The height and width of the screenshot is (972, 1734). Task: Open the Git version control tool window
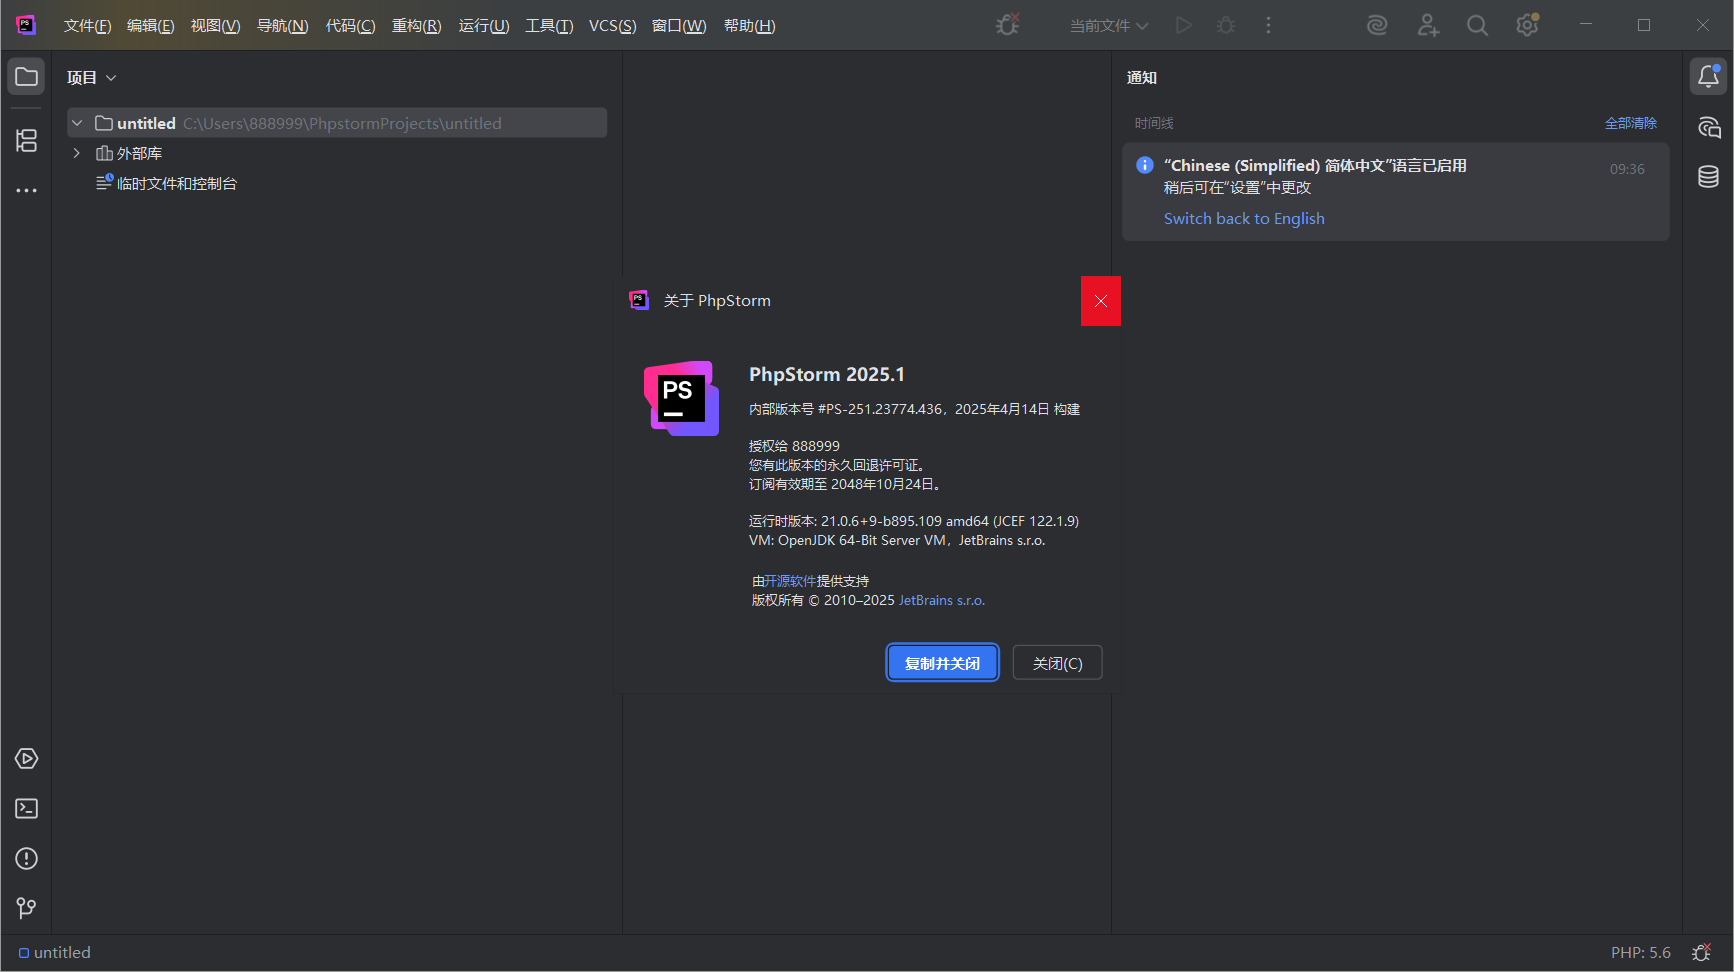[26, 908]
